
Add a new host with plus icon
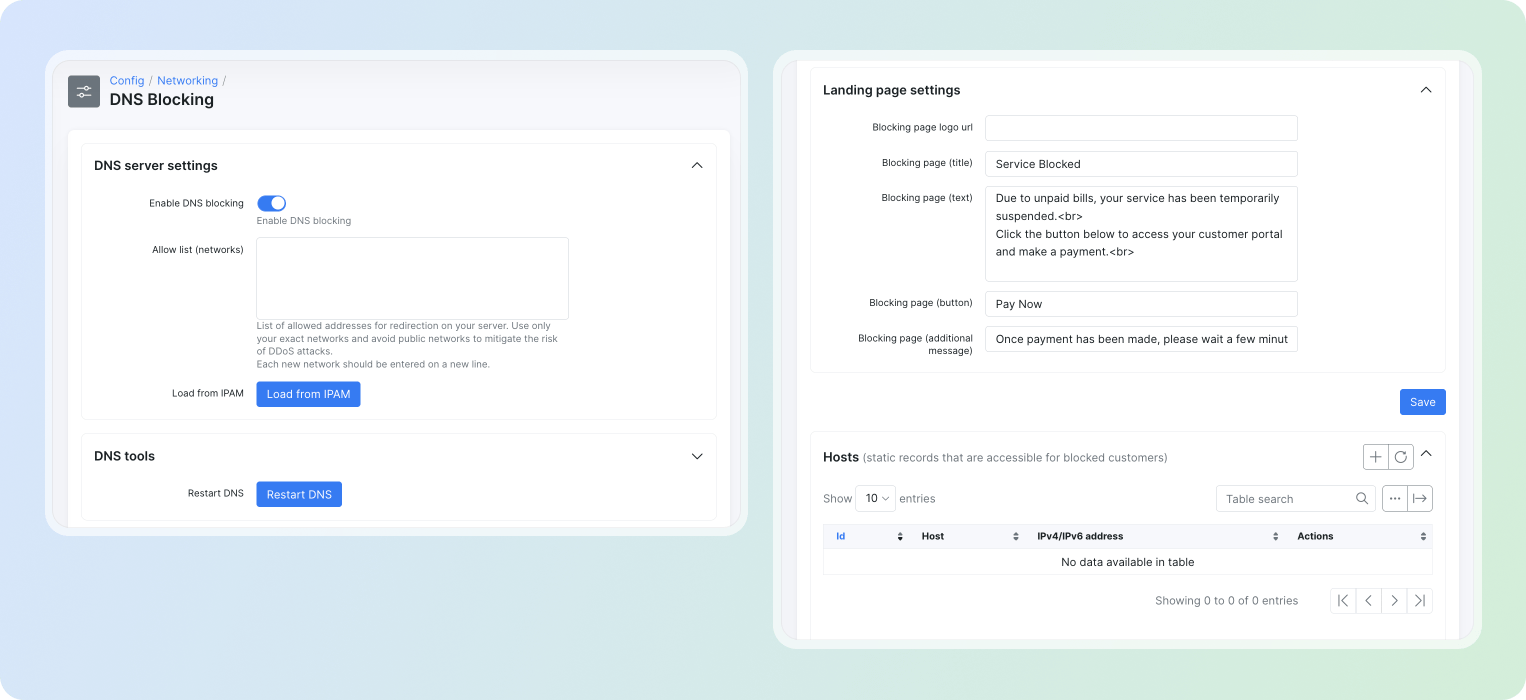tap(1376, 457)
